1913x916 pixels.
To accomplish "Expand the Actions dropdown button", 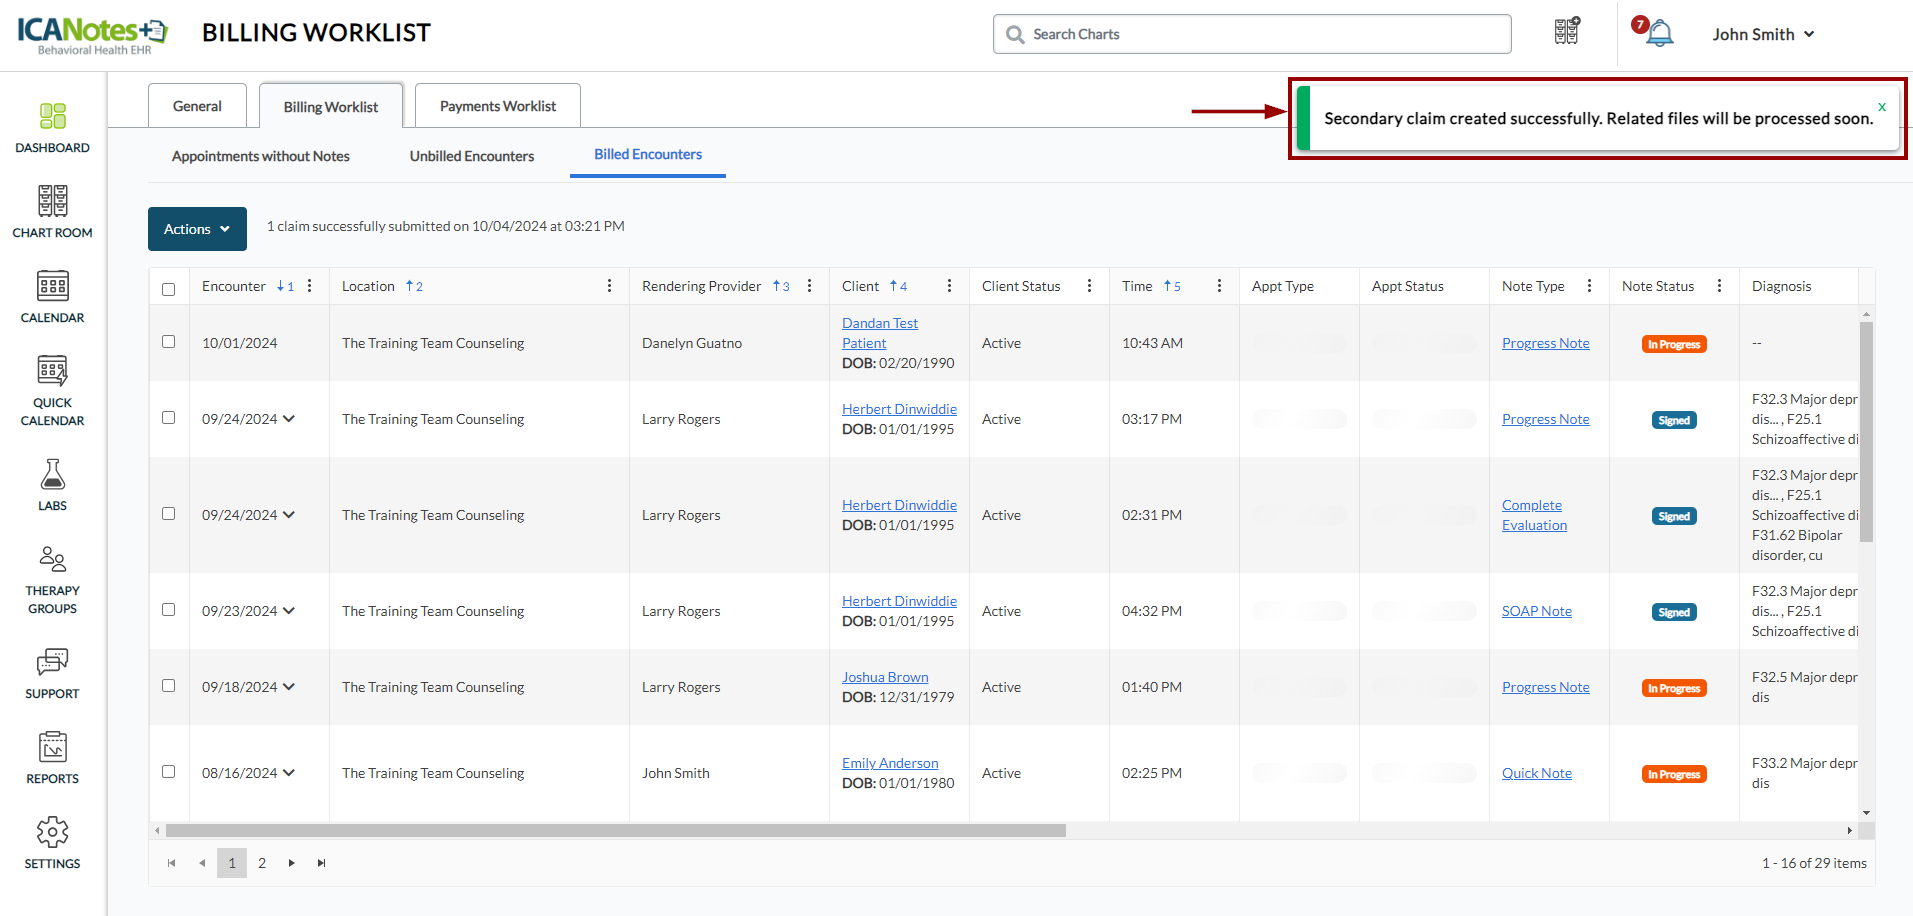I will (x=197, y=229).
